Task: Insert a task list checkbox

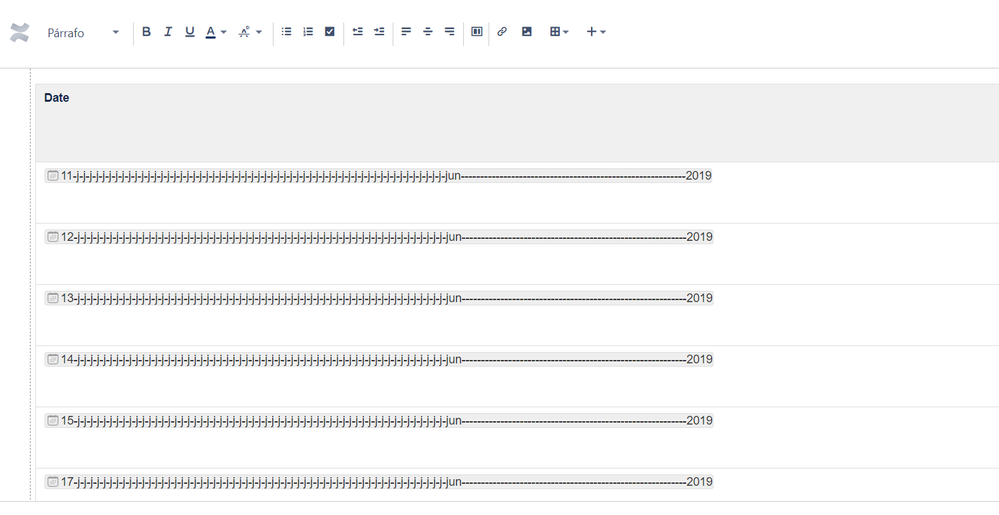Action: (x=329, y=31)
